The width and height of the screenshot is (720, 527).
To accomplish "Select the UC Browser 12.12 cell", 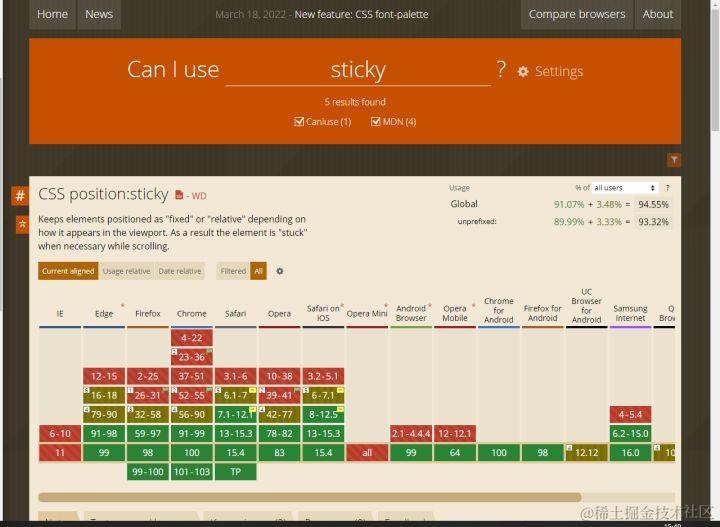I will (586, 453).
